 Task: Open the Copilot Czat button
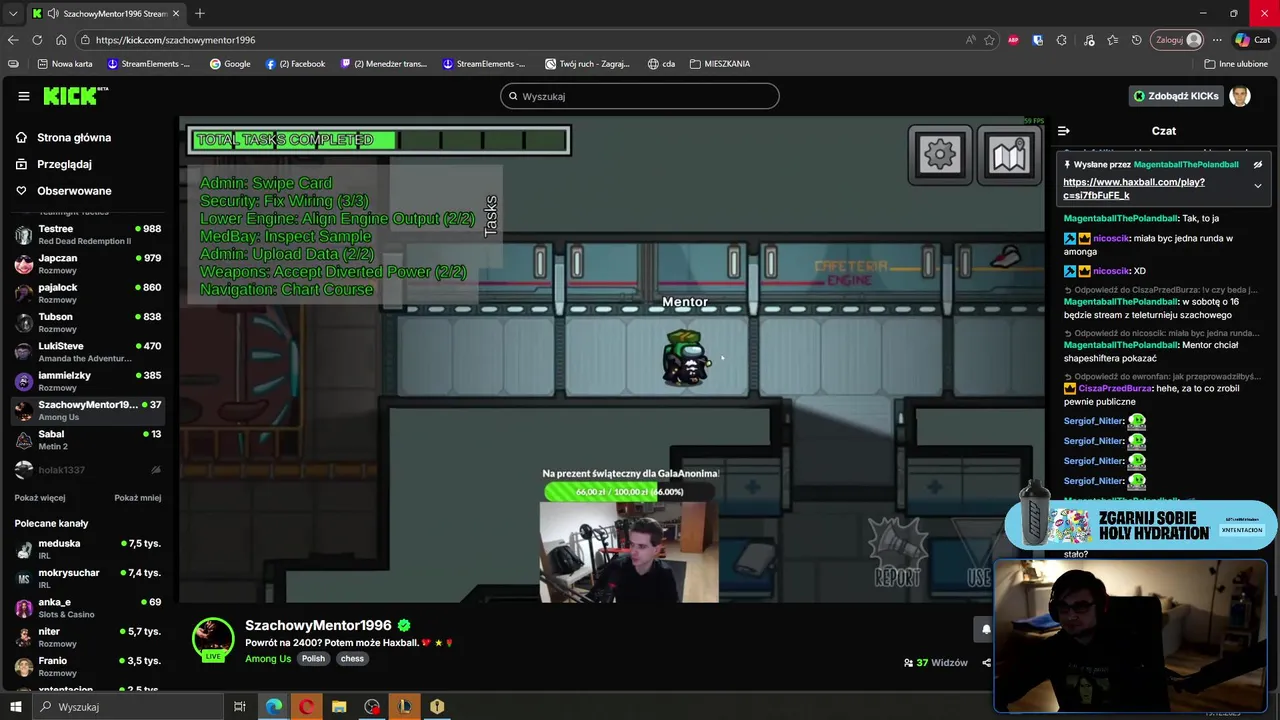(1254, 40)
